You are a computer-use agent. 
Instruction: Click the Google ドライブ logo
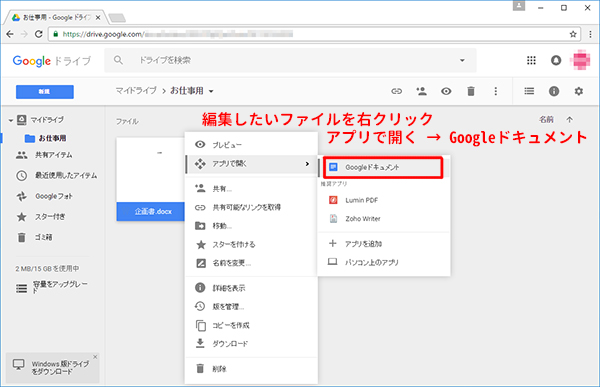(52, 61)
